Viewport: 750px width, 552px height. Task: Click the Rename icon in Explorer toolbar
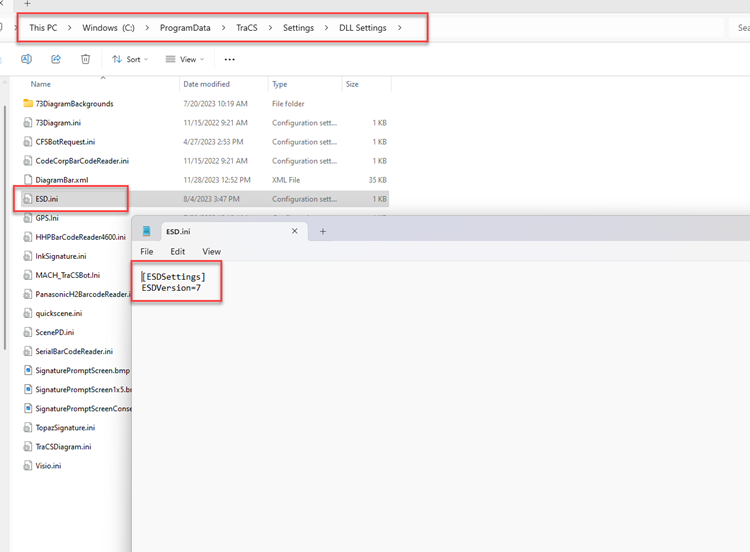click(26, 60)
